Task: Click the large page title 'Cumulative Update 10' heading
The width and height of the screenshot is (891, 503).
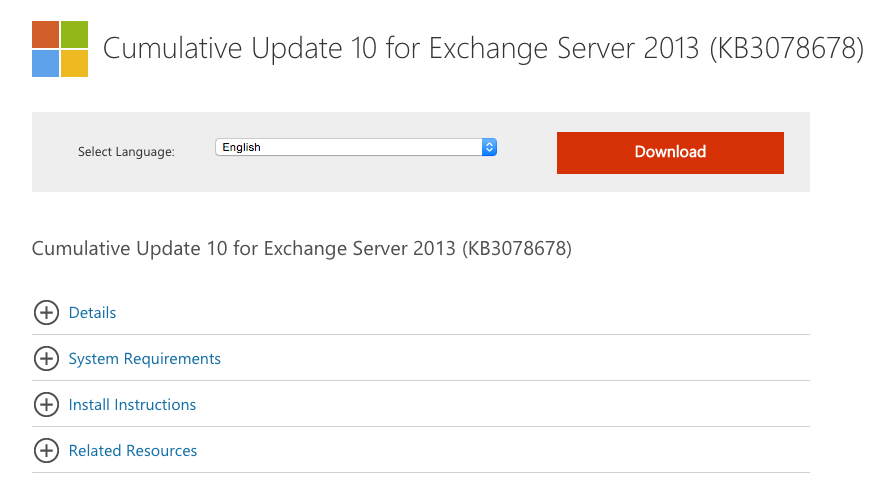Action: coord(483,48)
